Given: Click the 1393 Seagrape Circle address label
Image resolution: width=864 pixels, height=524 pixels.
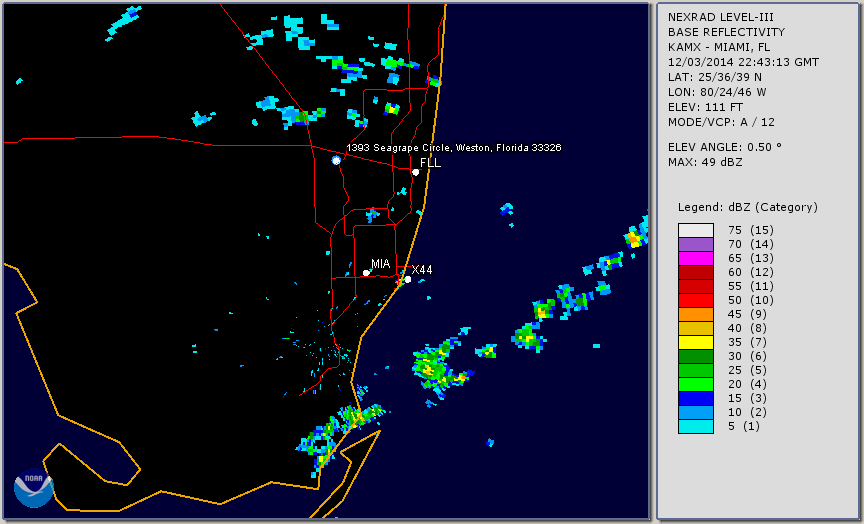Looking at the screenshot, I should tap(454, 148).
